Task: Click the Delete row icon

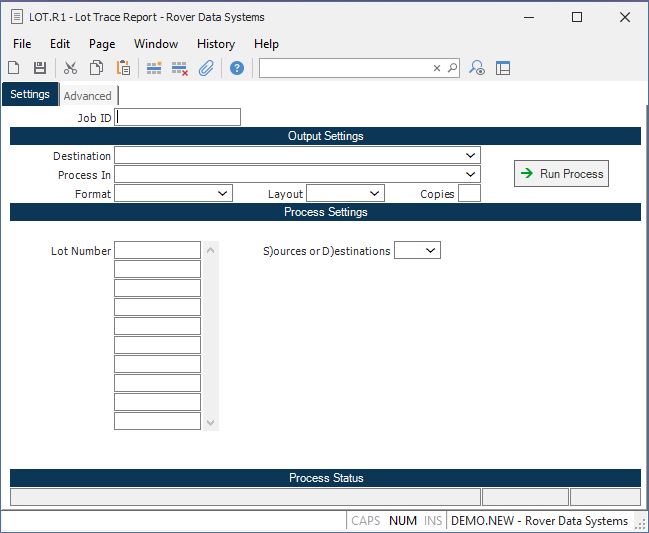Action: [x=180, y=68]
